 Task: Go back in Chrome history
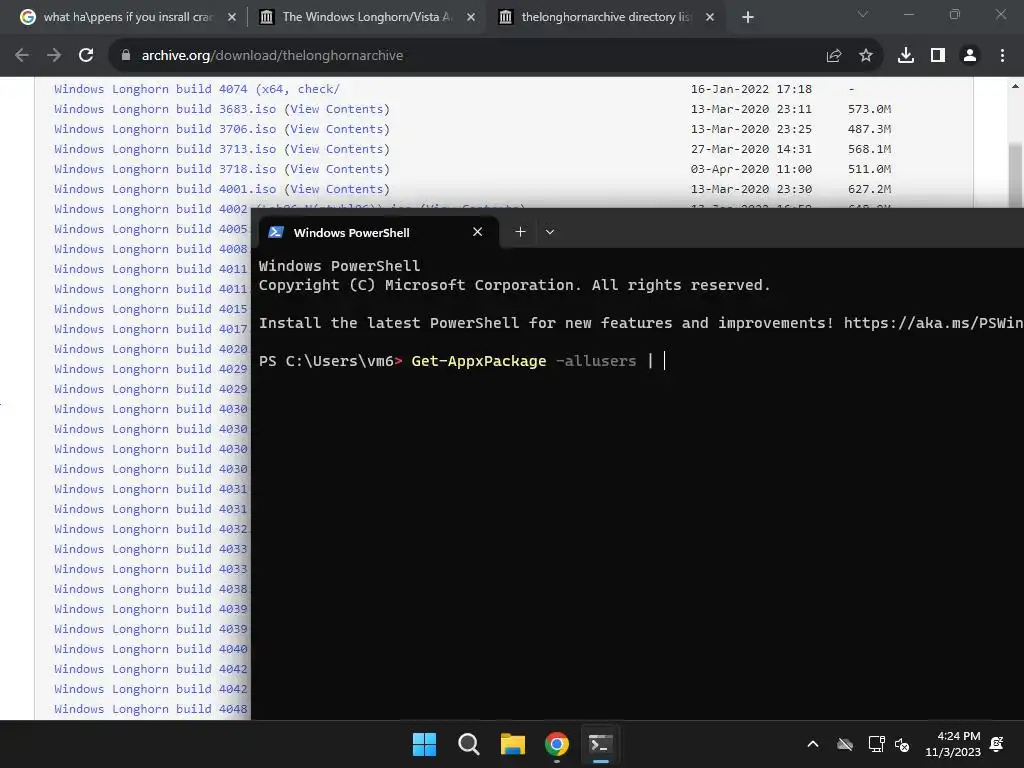tap(22, 56)
